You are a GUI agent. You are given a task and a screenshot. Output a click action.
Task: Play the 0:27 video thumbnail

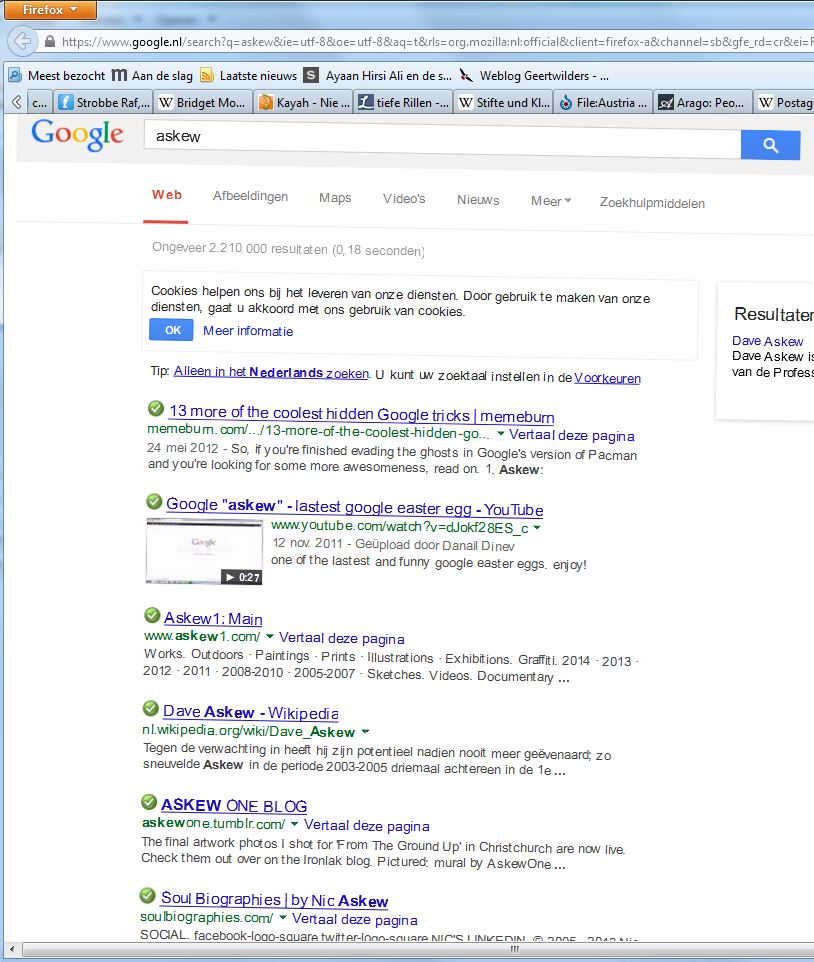point(204,551)
